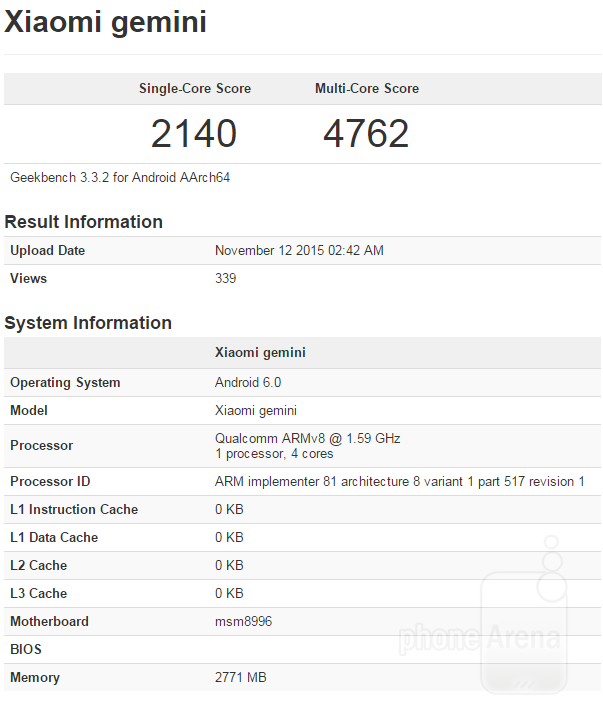Screen dimensions: 603x703
Task: Click the Xiaomi gemini page title
Action: tap(106, 22)
